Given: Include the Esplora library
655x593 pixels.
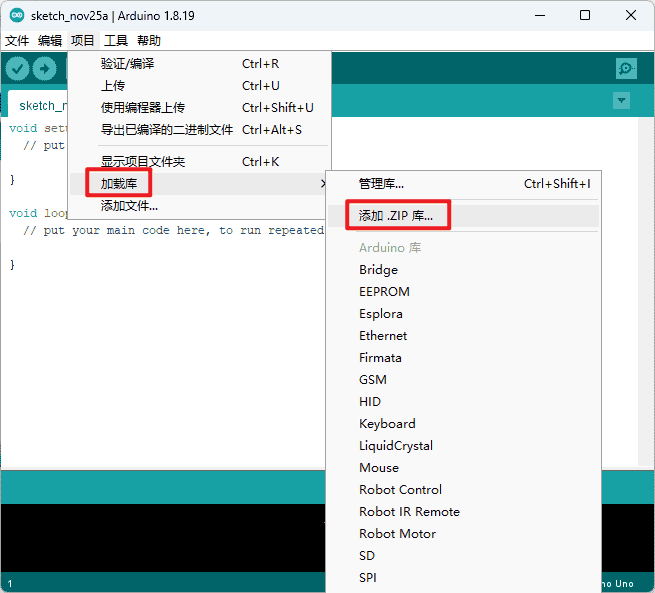Looking at the screenshot, I should point(463,314).
